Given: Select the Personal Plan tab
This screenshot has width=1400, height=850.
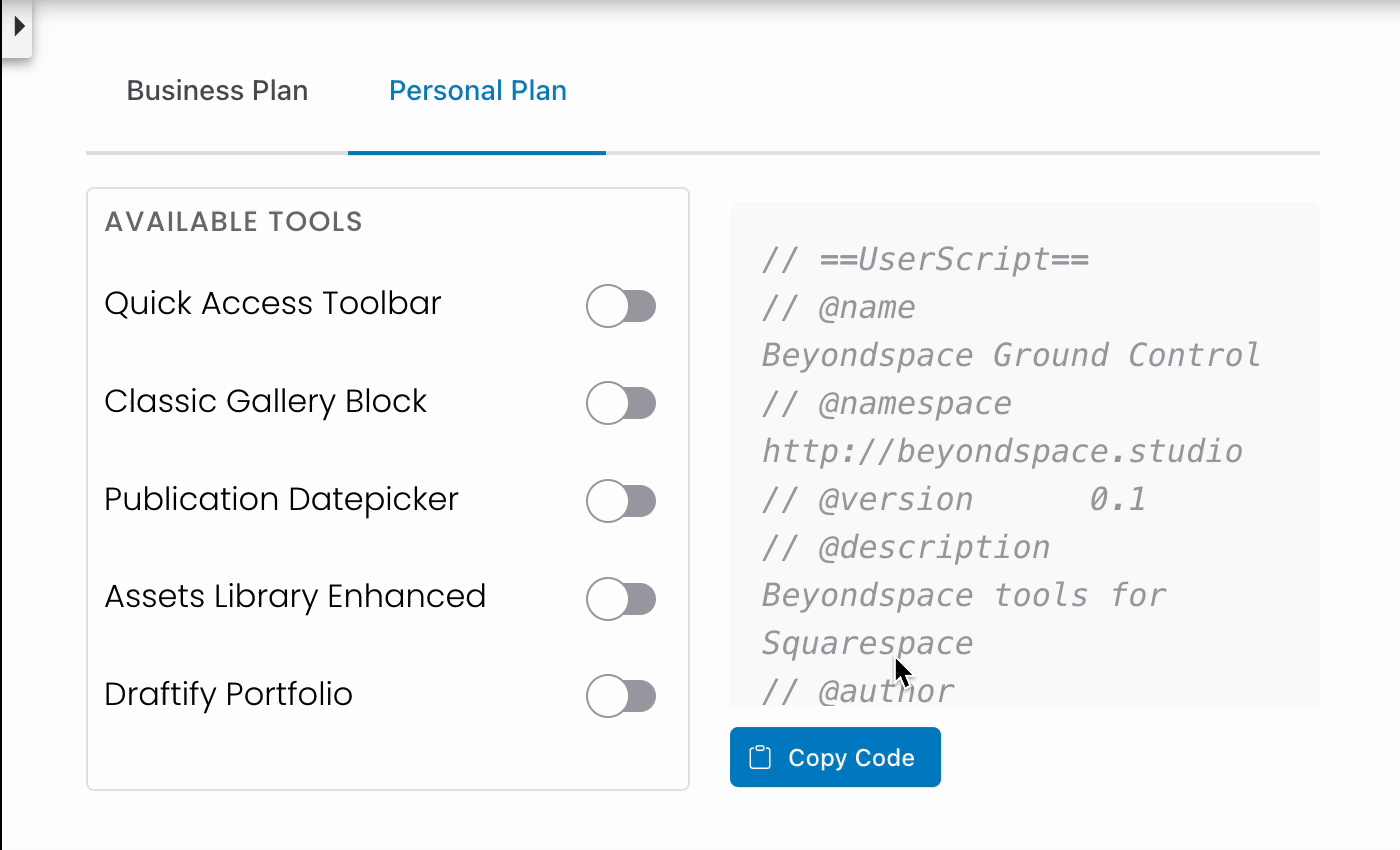Looking at the screenshot, I should pos(477,90).
